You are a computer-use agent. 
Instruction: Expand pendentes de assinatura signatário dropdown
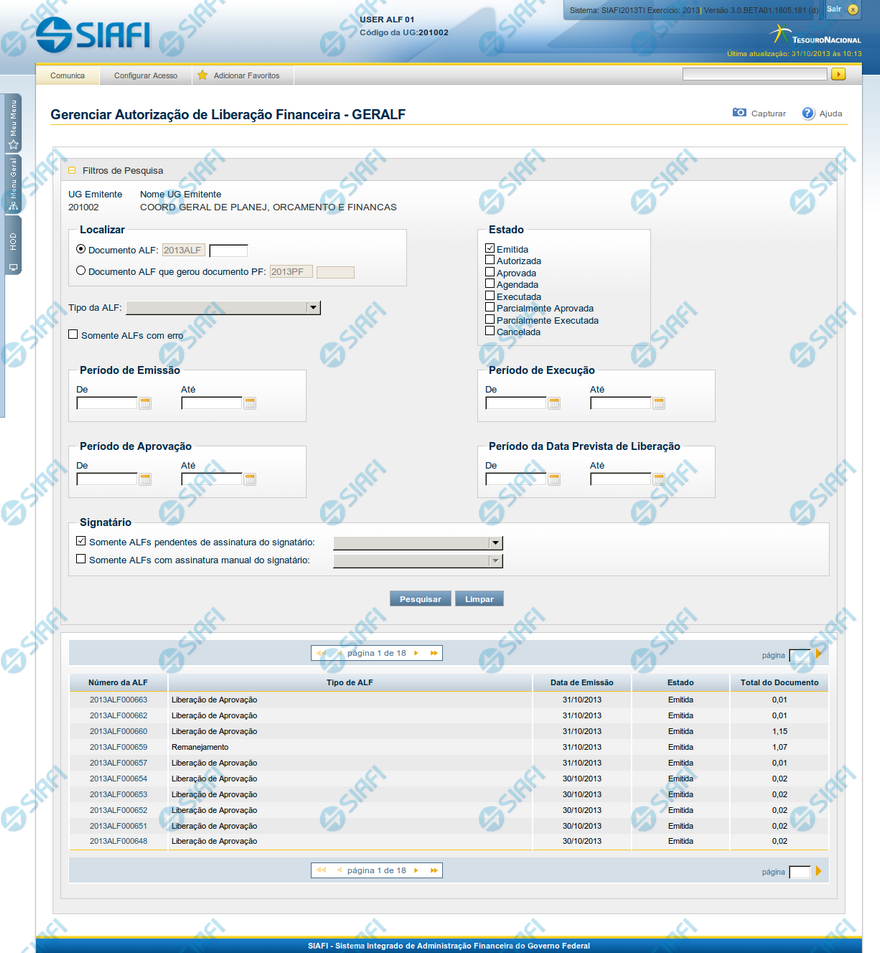494,543
